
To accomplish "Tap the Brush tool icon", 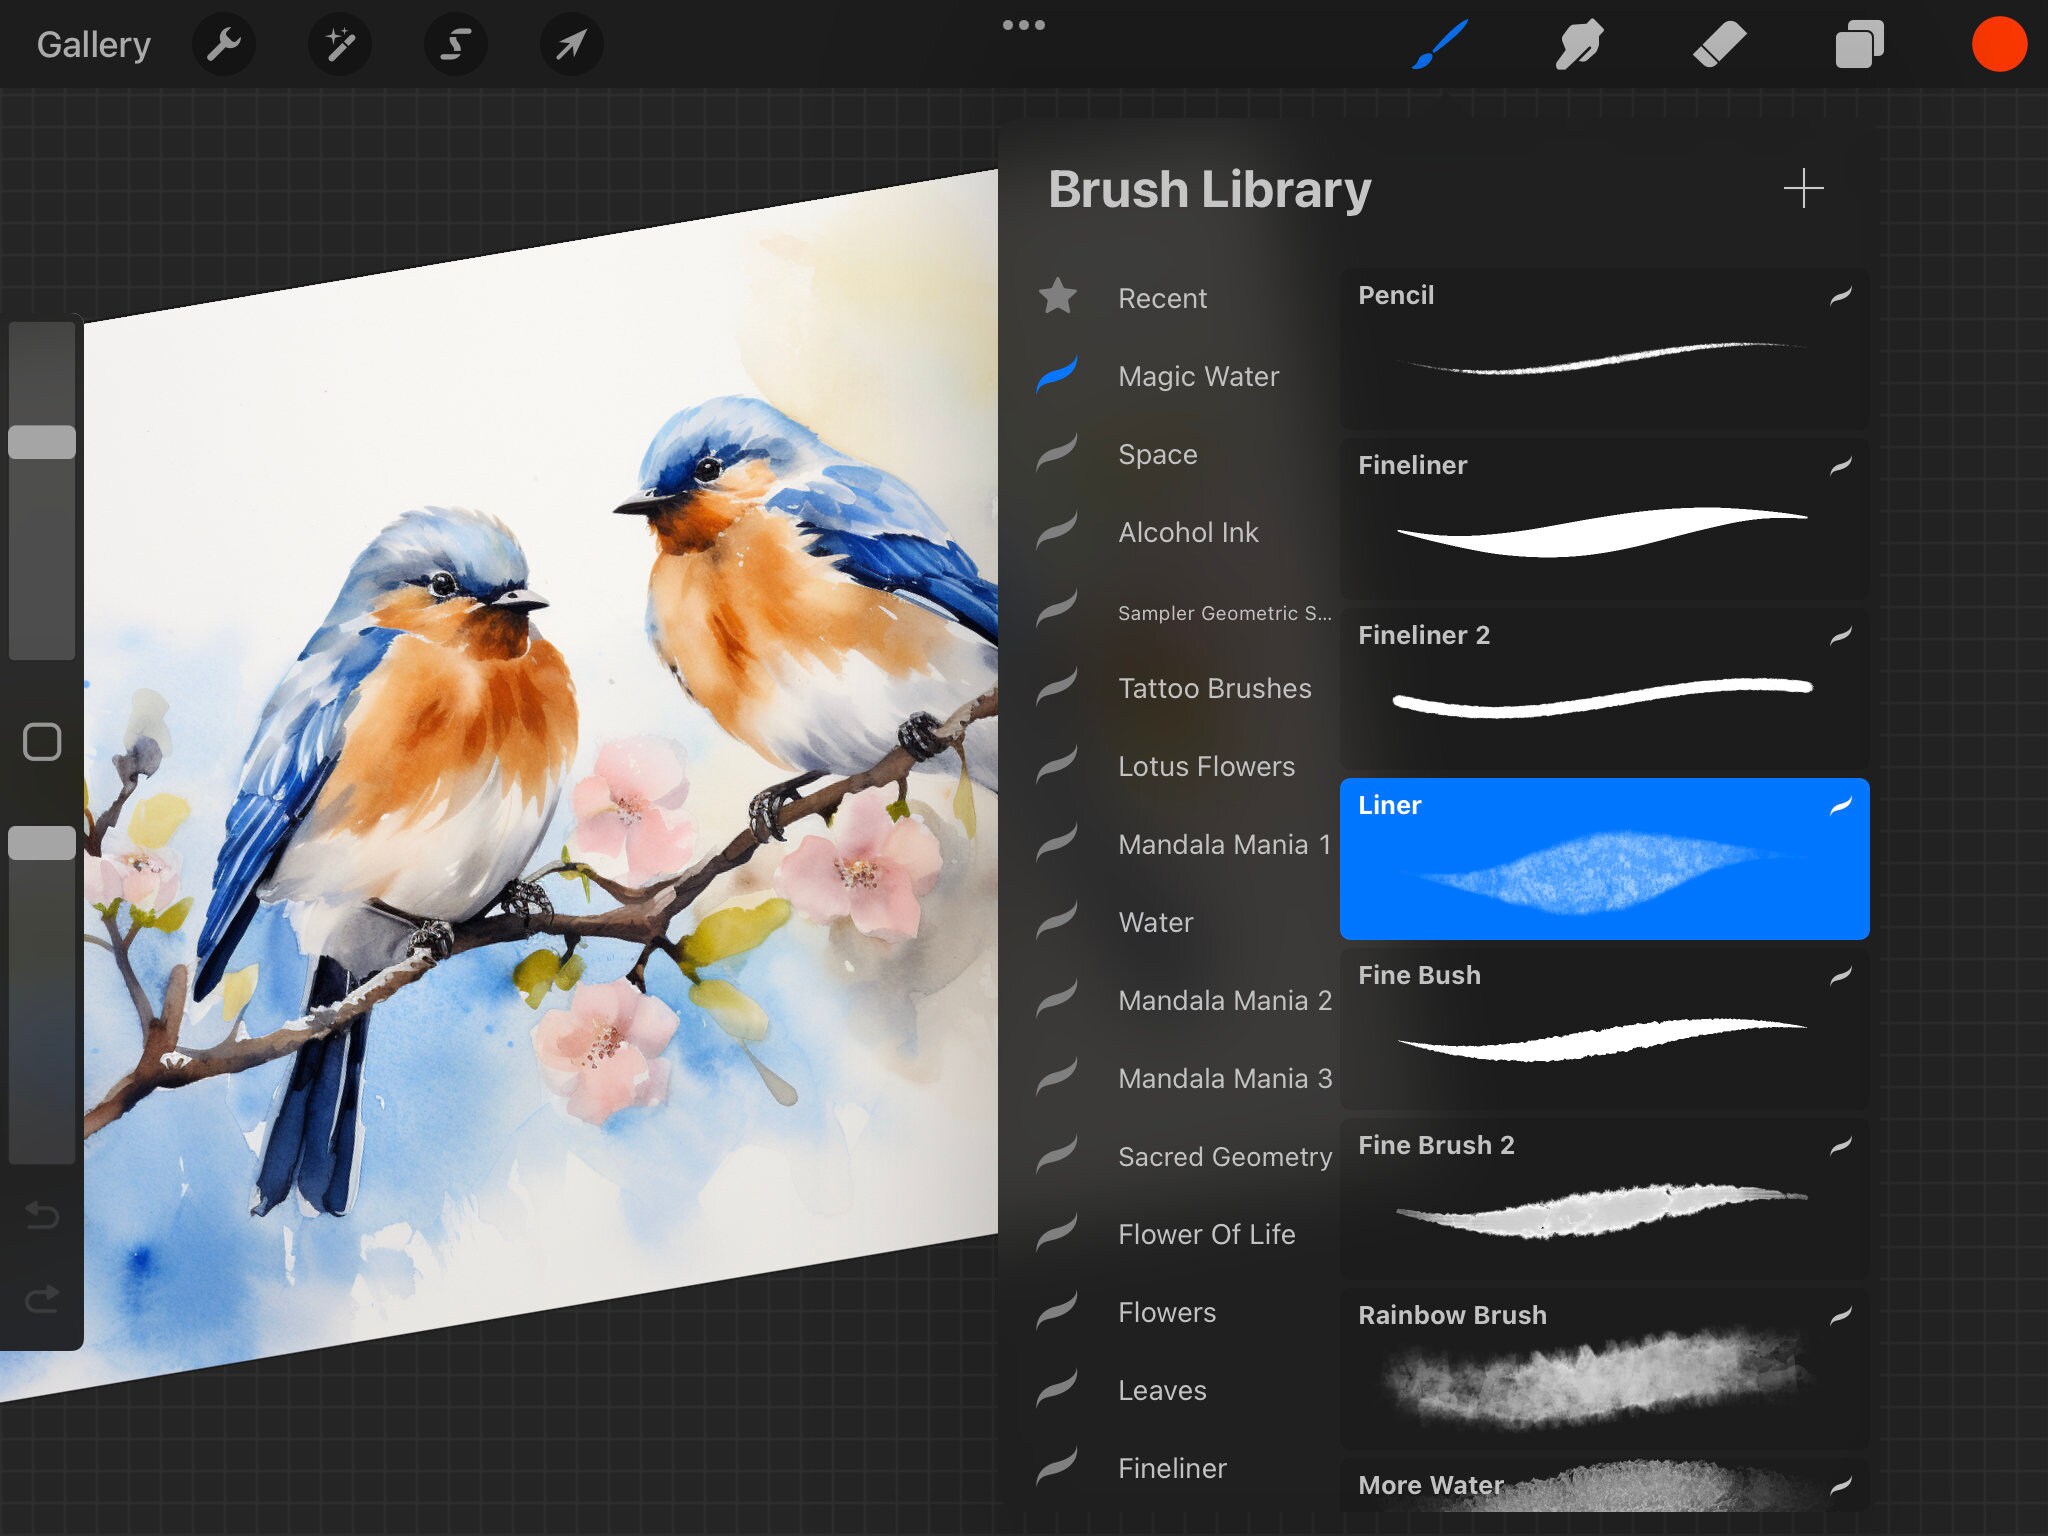I will (x=1440, y=45).
